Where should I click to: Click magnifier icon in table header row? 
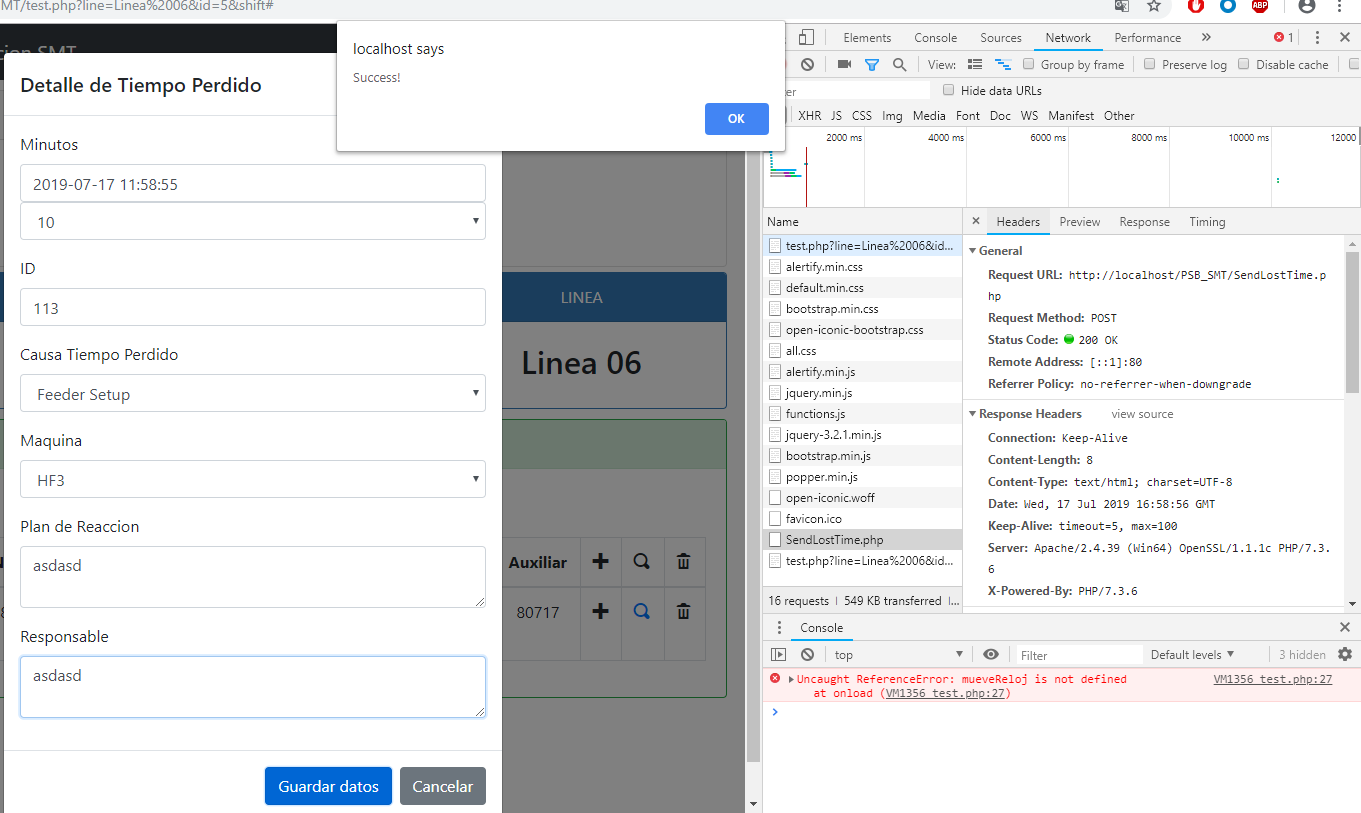pos(642,562)
